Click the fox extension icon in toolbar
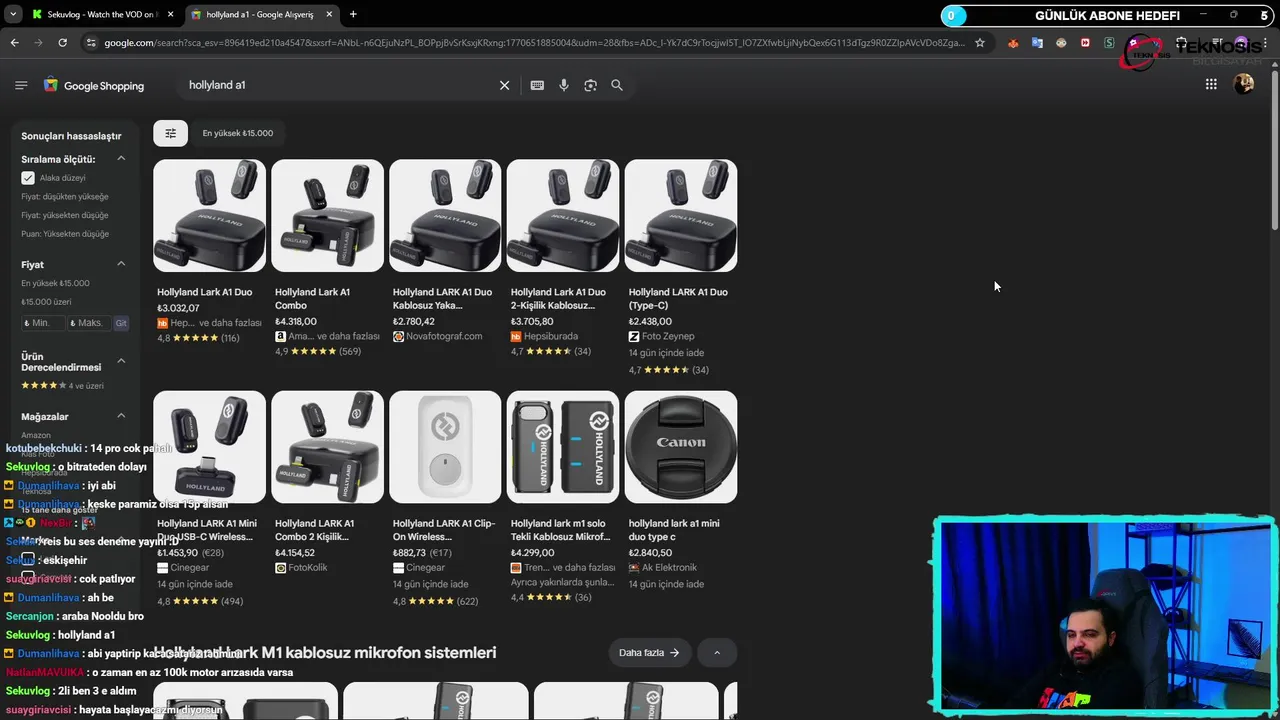Screen dimensions: 1280x720 click(x=1013, y=43)
